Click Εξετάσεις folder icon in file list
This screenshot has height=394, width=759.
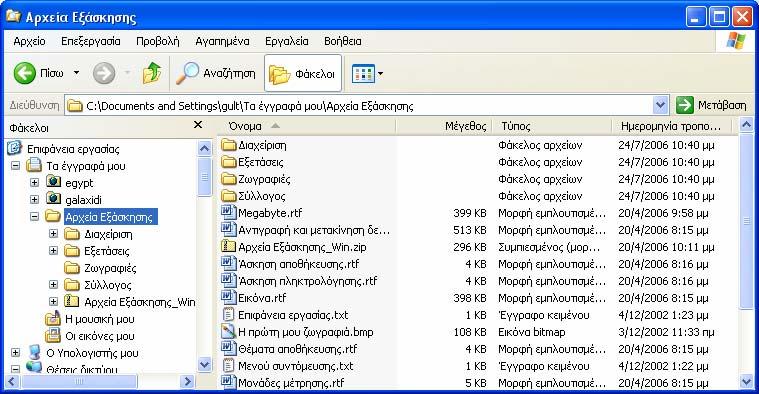point(228,162)
